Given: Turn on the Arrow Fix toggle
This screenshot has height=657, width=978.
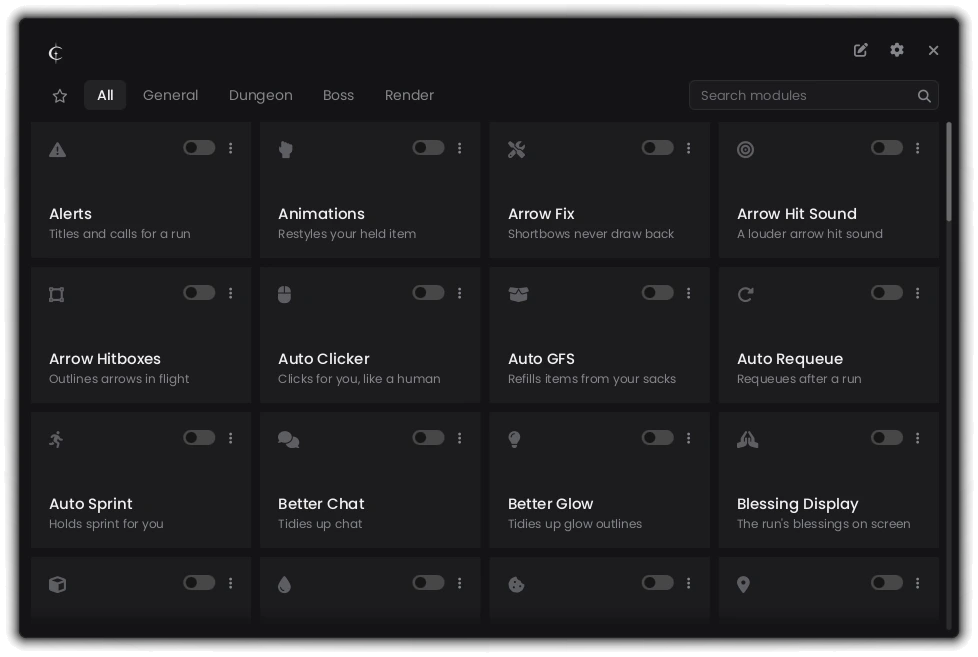Looking at the screenshot, I should [x=658, y=148].
